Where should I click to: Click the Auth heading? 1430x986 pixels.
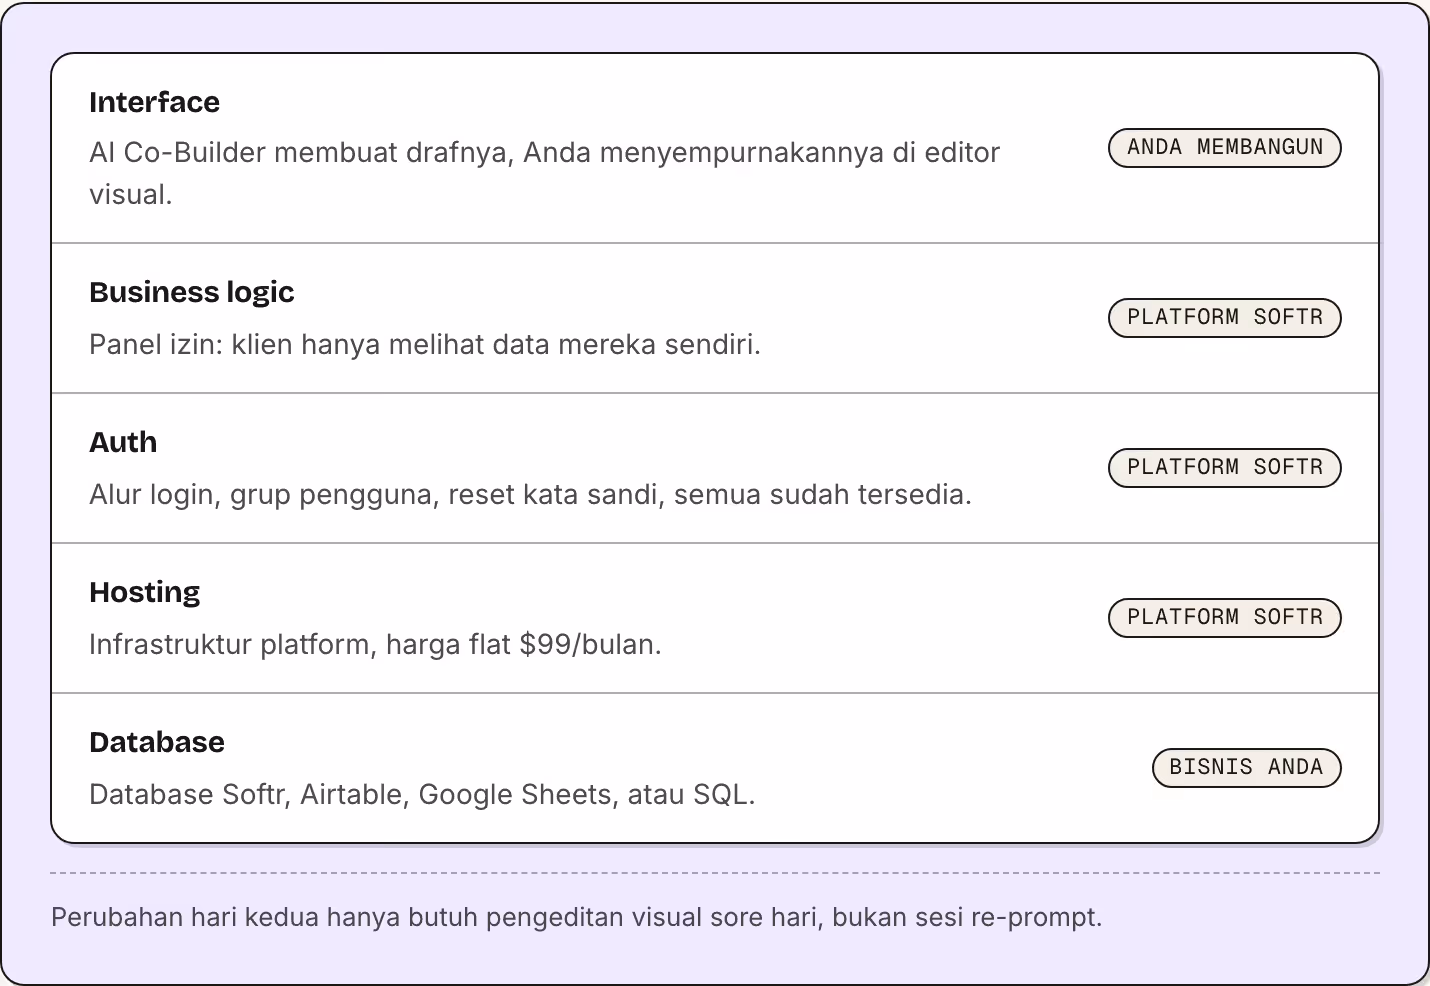click(123, 442)
